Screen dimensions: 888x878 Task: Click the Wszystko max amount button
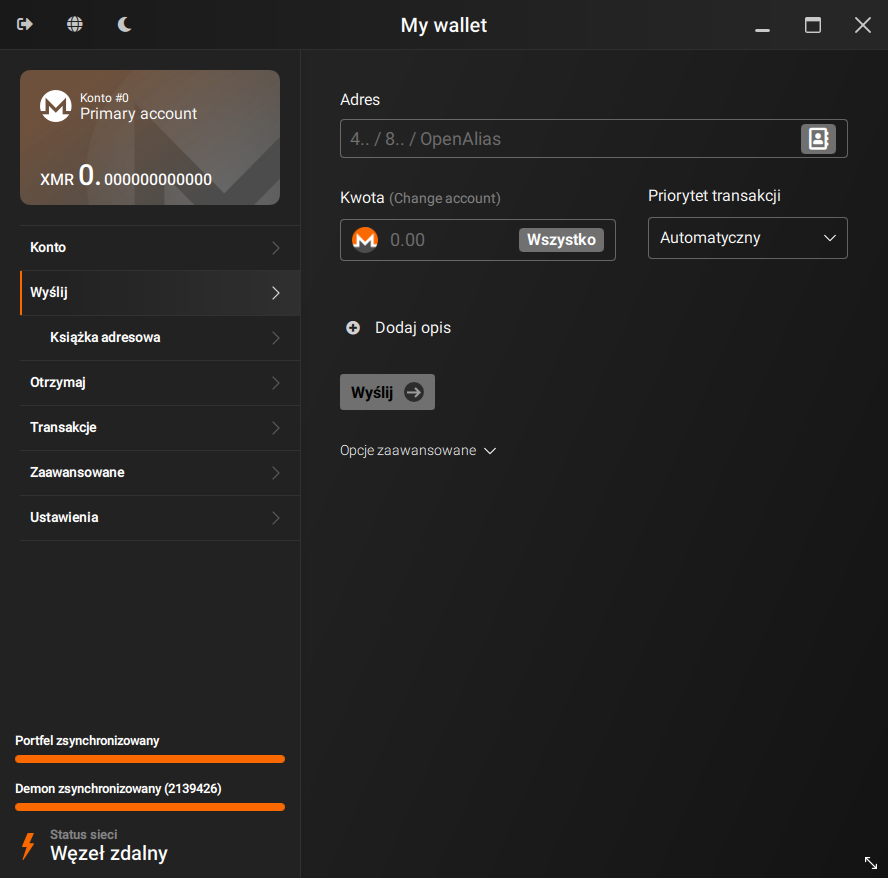point(561,239)
